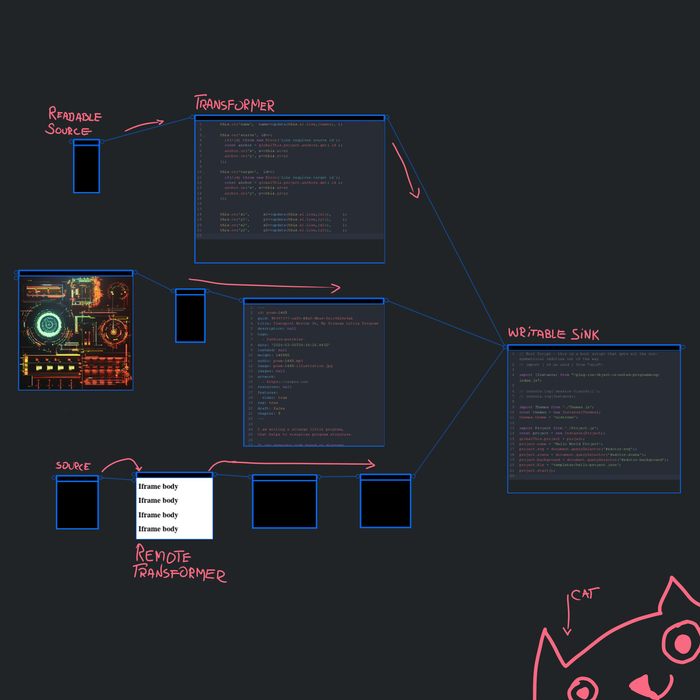Click the central YAML metadata code node

pos(313,373)
